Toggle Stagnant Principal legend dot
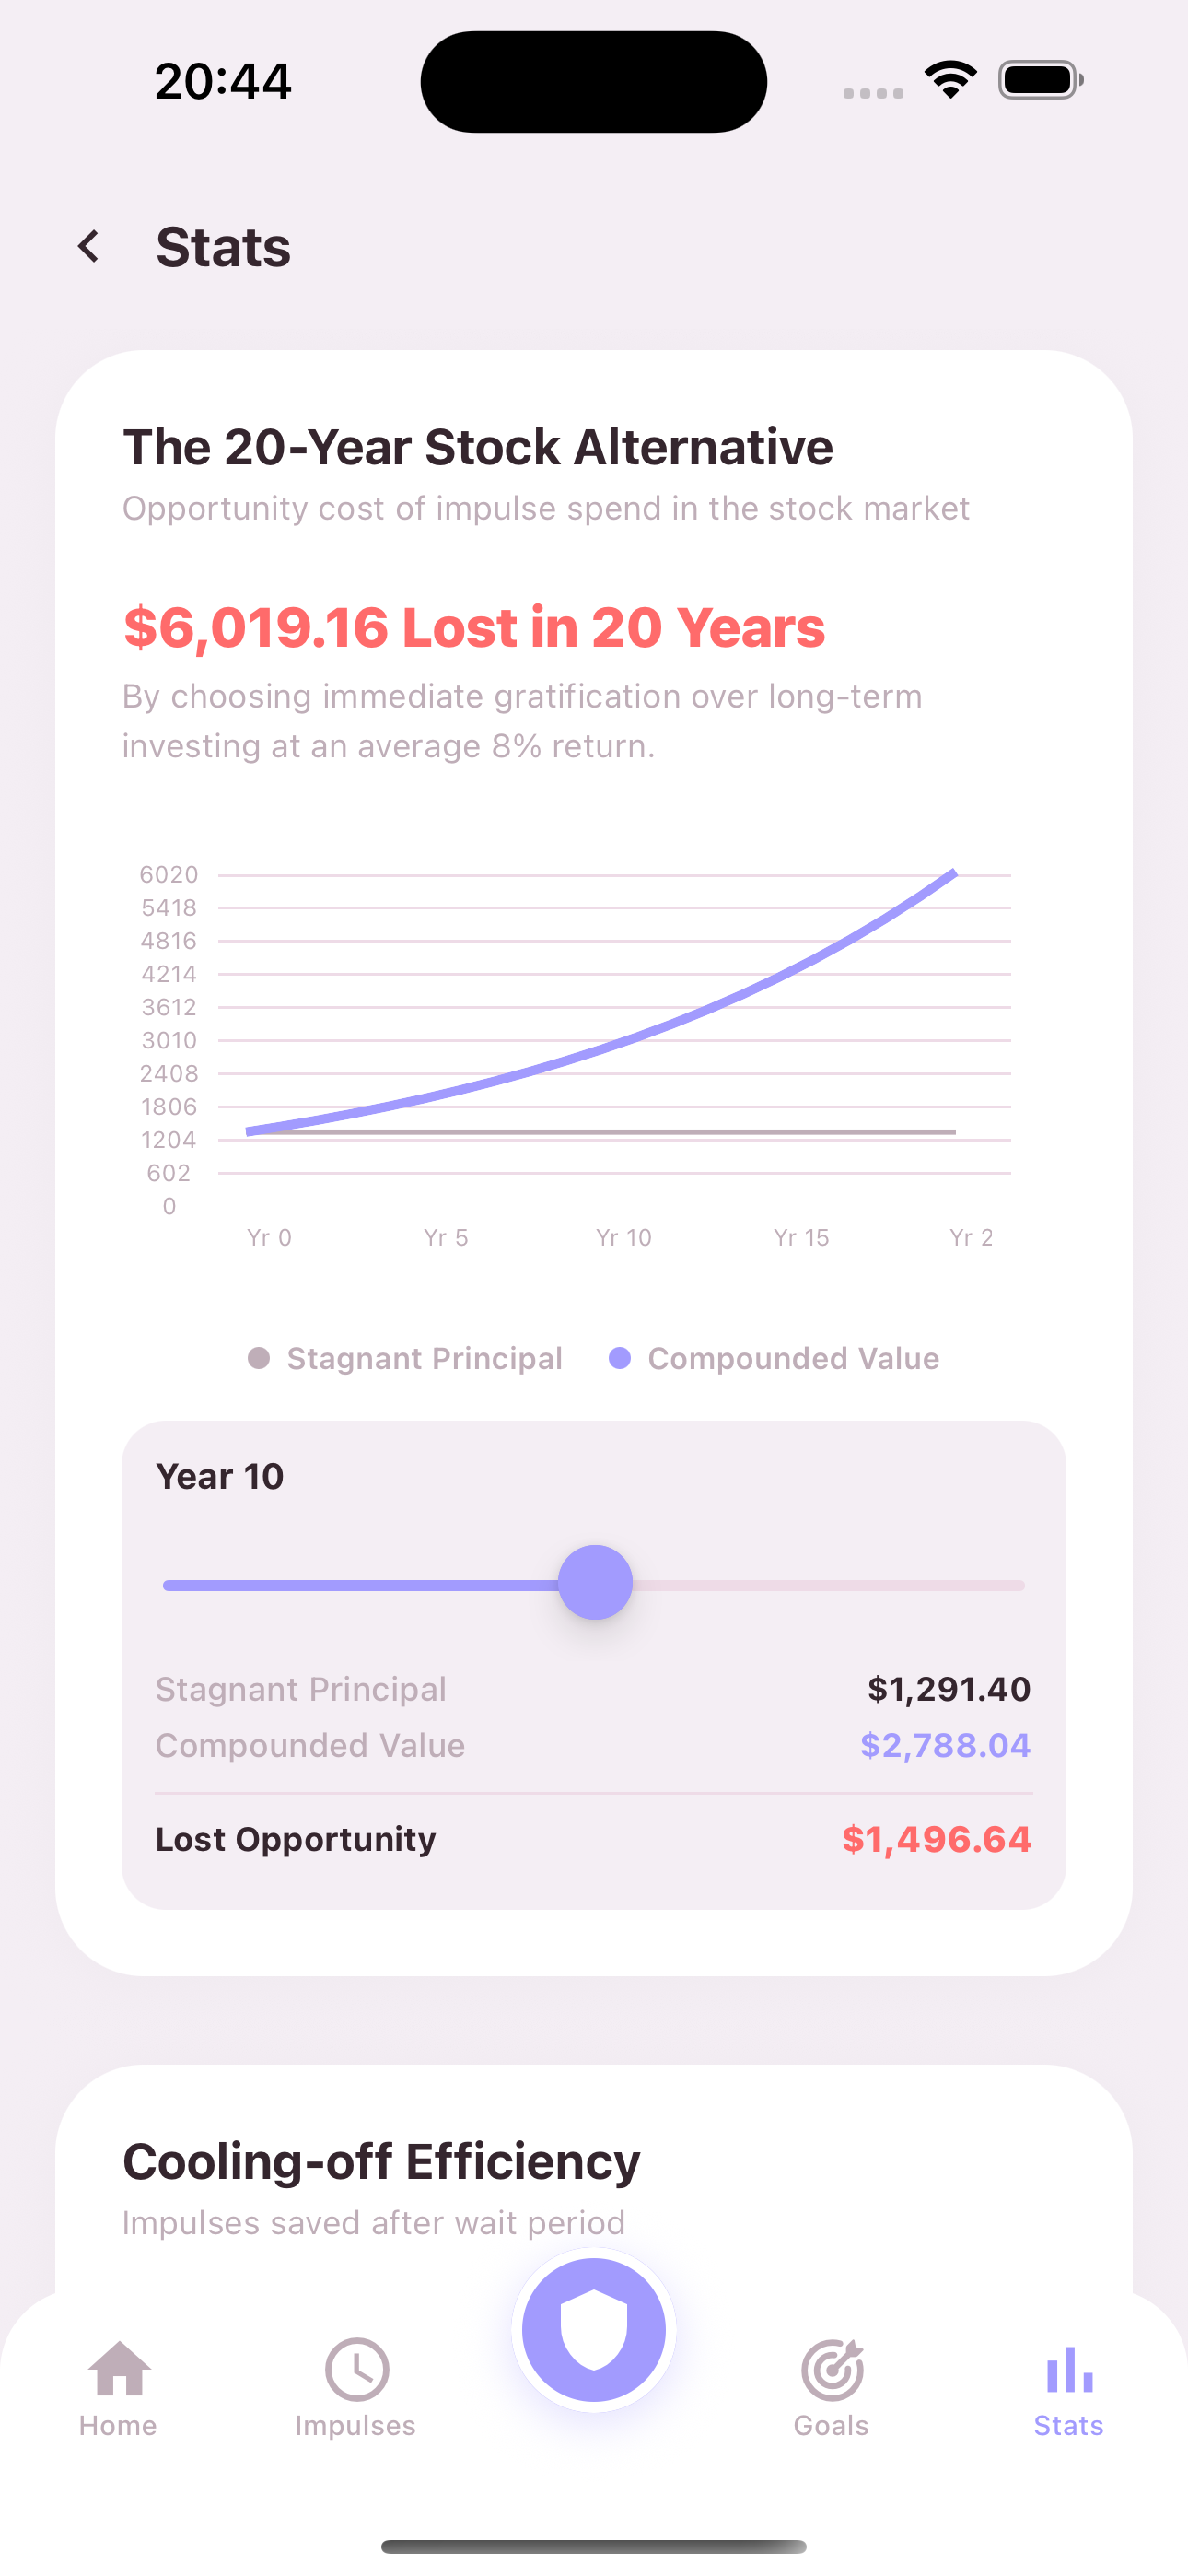 (259, 1358)
